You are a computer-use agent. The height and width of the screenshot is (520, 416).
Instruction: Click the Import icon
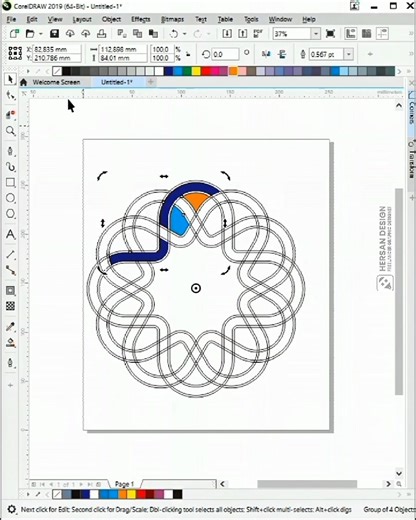227,34
